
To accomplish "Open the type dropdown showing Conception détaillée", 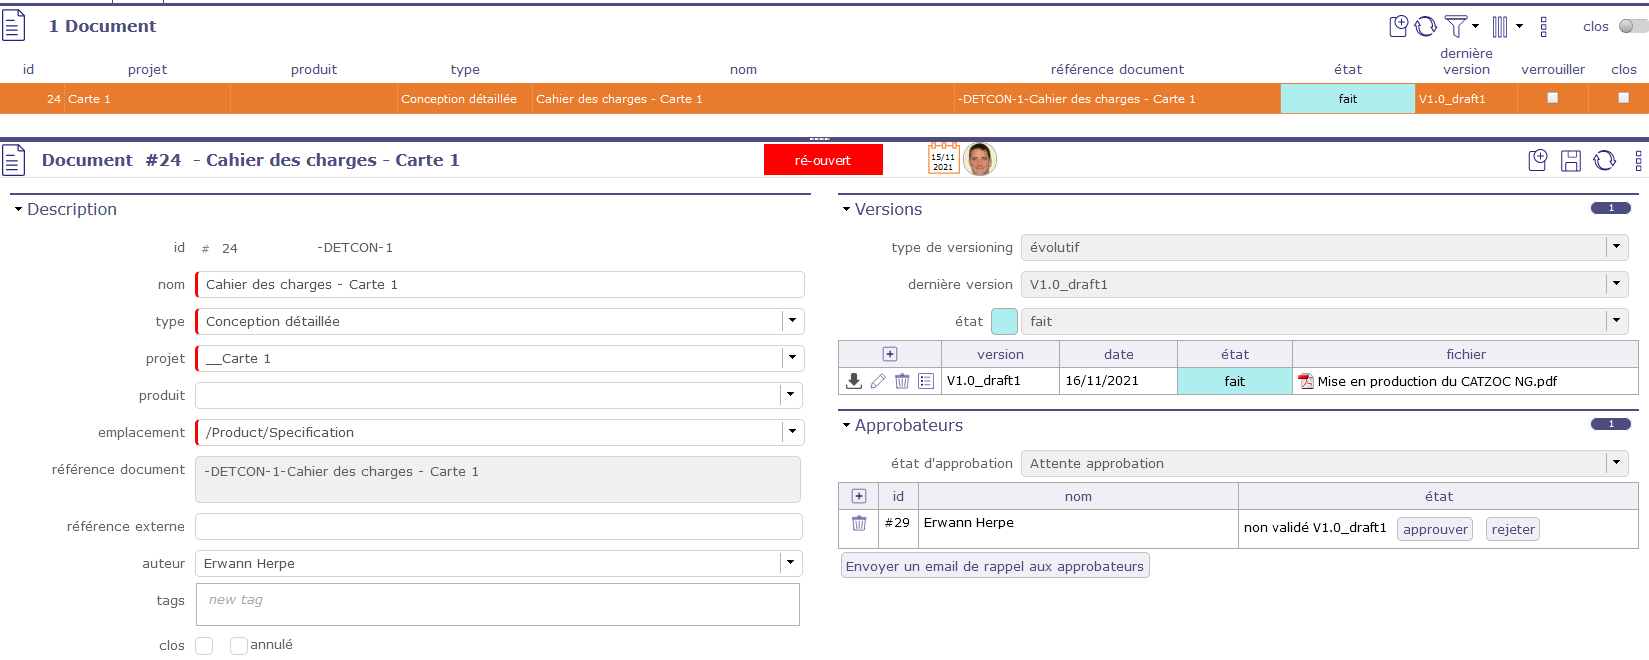I will tap(792, 321).
